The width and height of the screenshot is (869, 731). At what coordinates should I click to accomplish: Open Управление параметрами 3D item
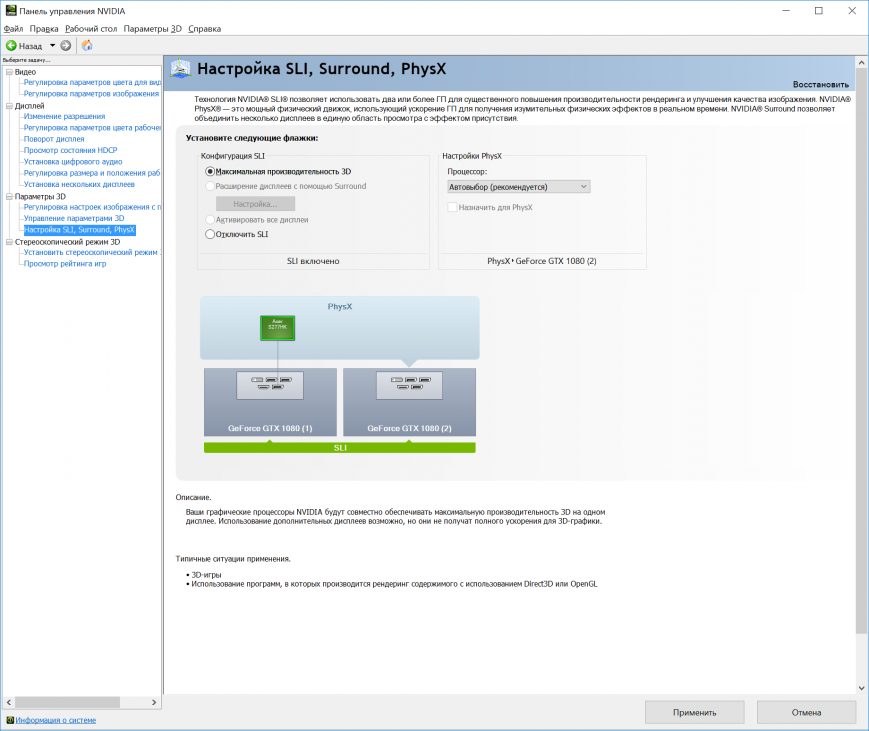coord(74,218)
